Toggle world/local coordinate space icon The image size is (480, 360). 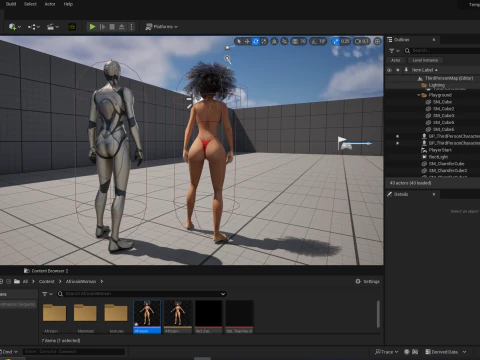[274, 41]
